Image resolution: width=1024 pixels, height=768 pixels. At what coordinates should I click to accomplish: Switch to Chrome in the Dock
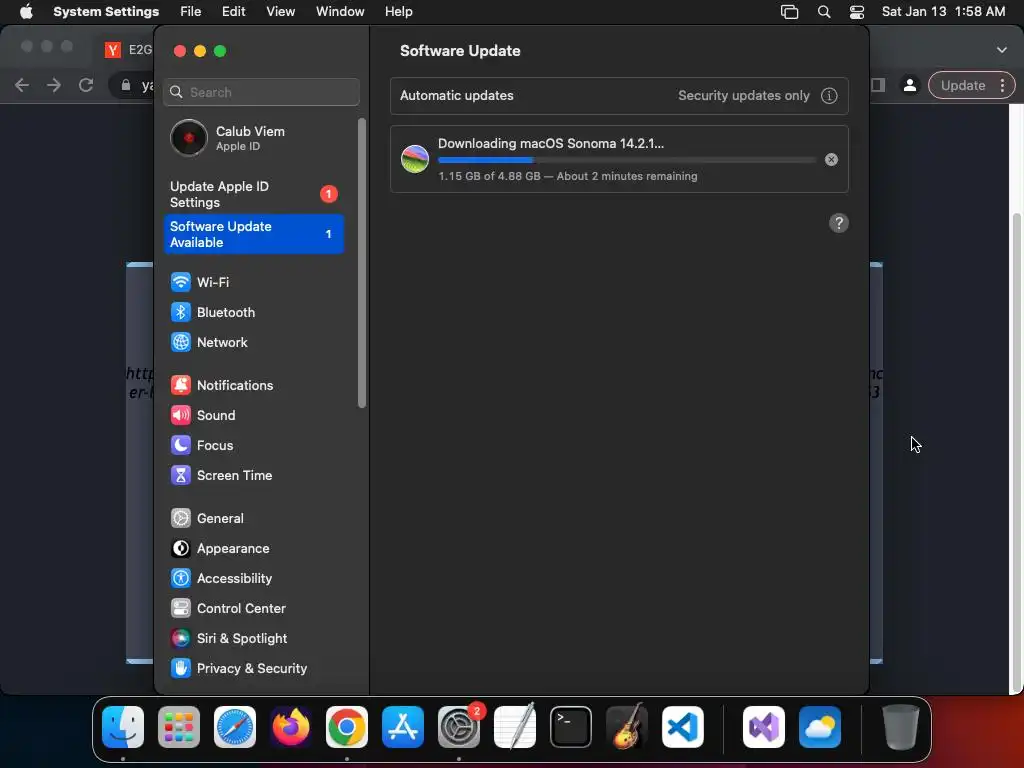pos(347,727)
